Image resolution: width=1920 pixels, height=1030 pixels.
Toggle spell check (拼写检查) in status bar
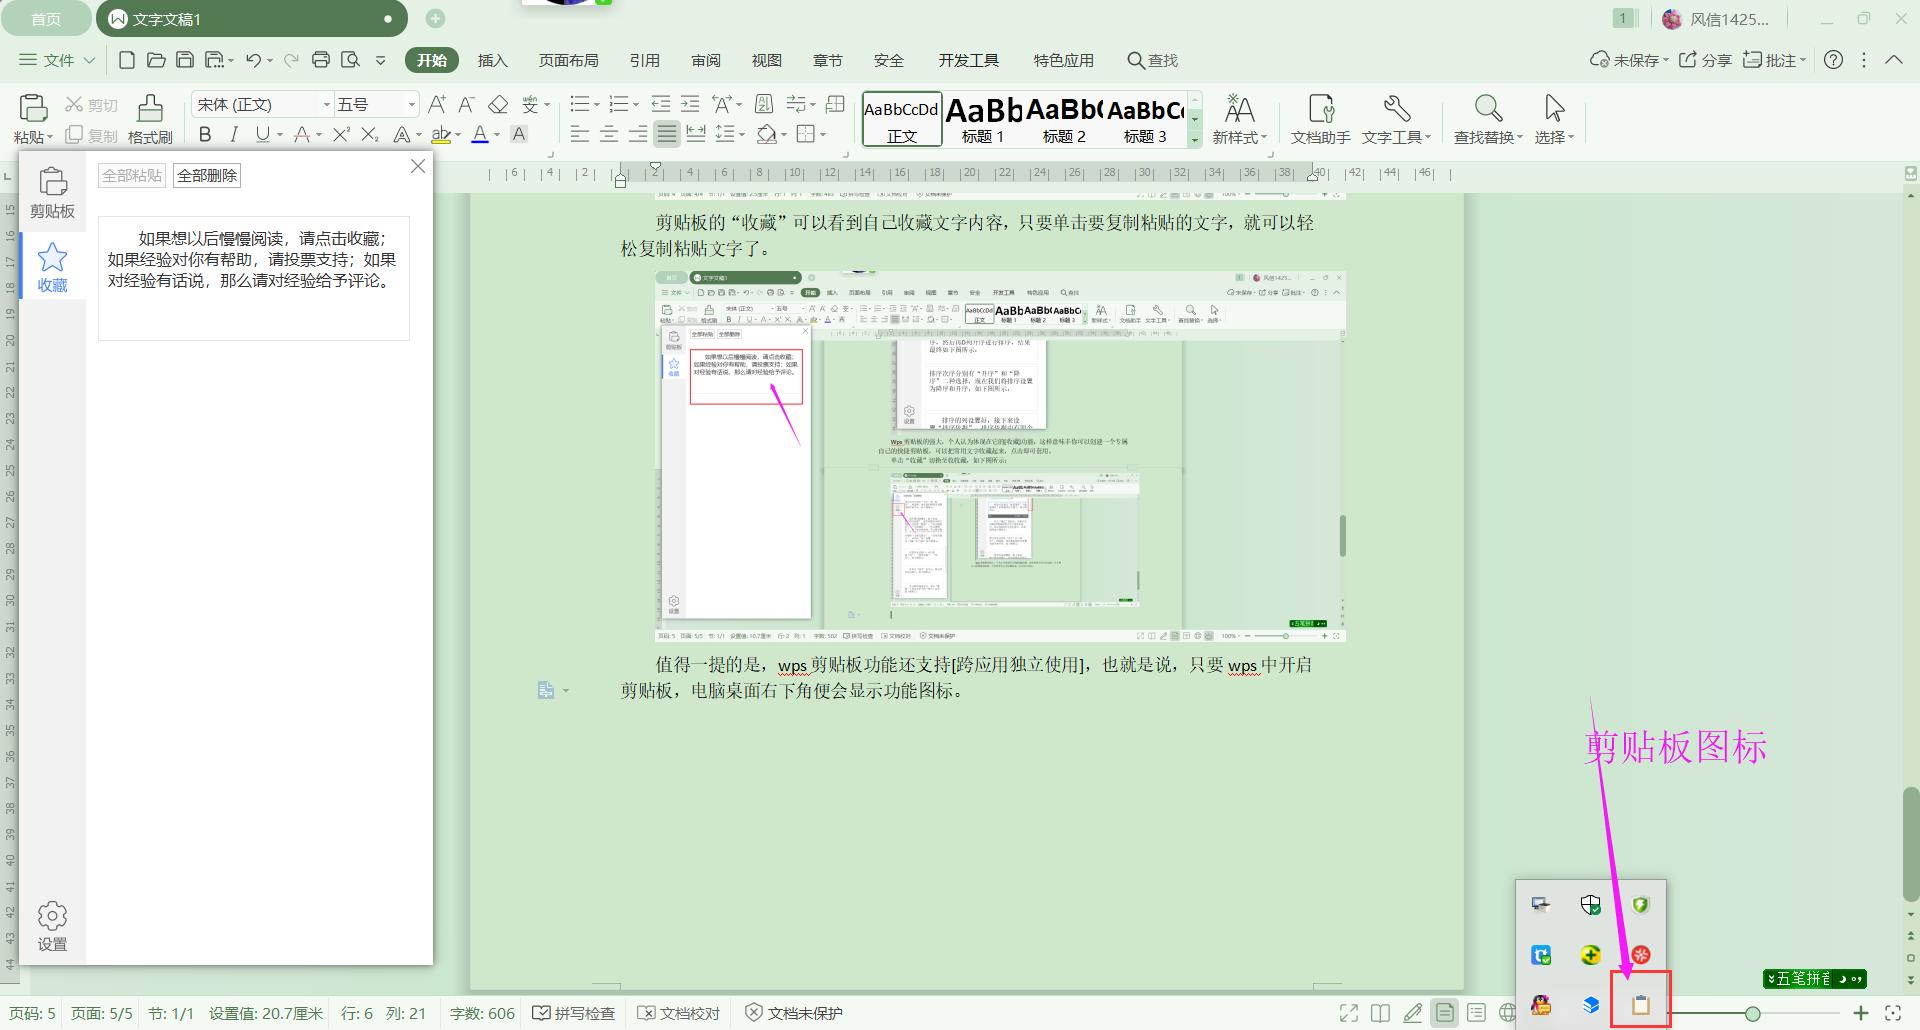(574, 1013)
